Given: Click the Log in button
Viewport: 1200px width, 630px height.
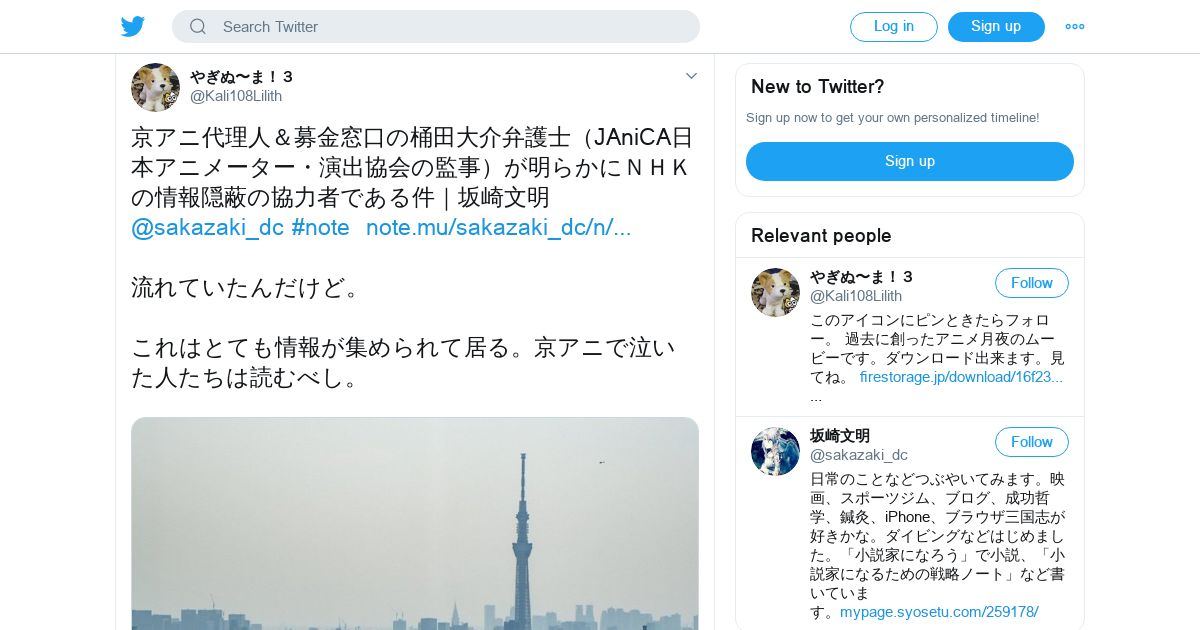Looking at the screenshot, I should (x=894, y=27).
